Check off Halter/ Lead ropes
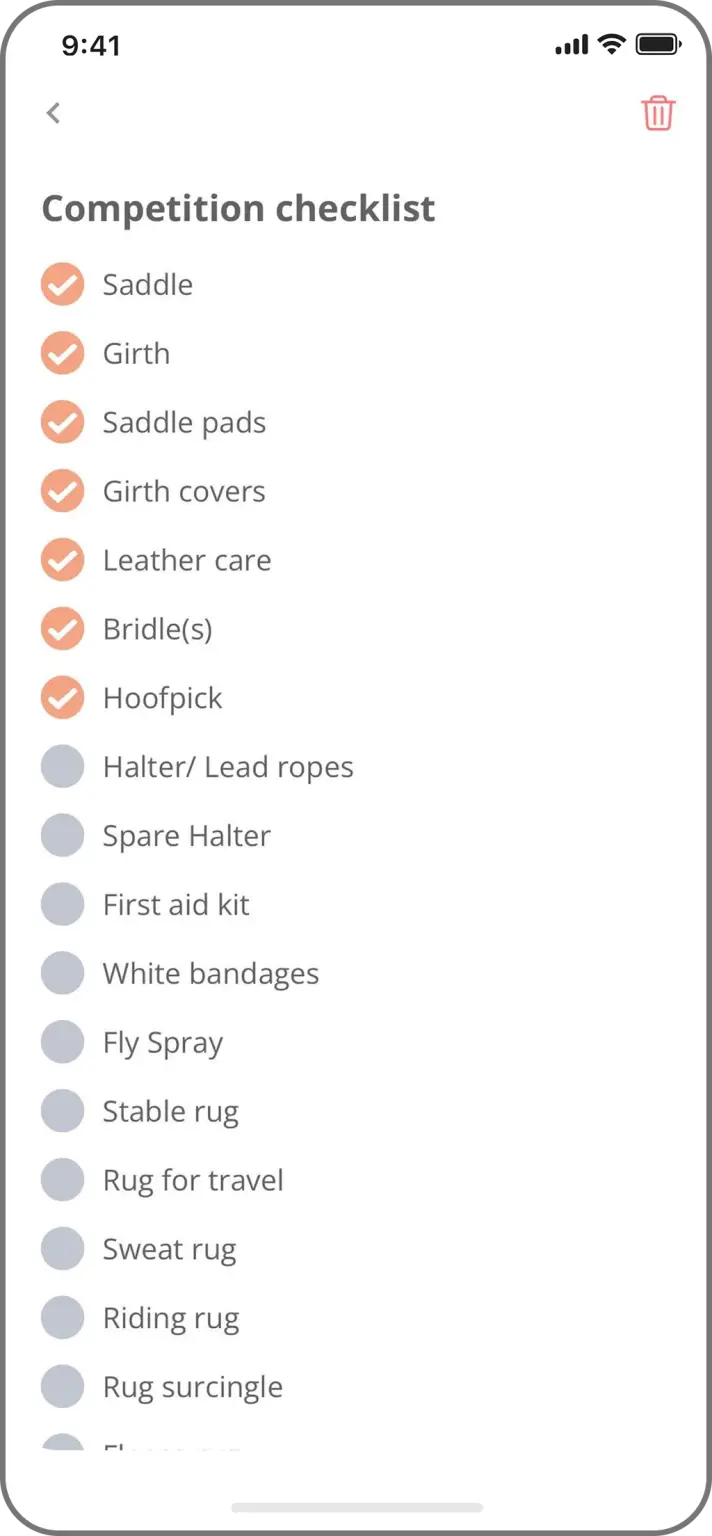 tap(62, 767)
